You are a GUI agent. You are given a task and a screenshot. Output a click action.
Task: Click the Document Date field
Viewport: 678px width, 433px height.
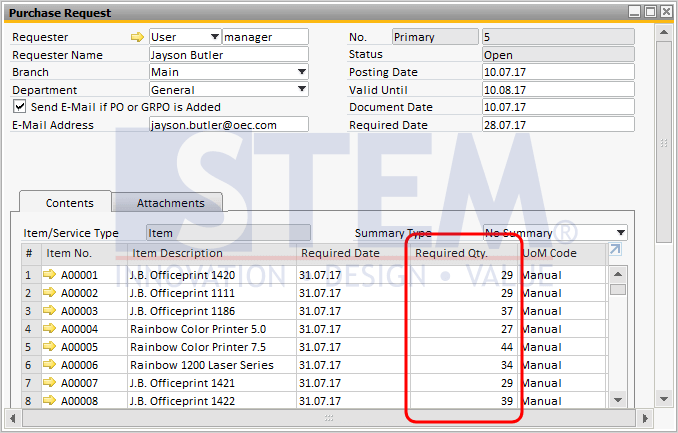click(x=558, y=107)
